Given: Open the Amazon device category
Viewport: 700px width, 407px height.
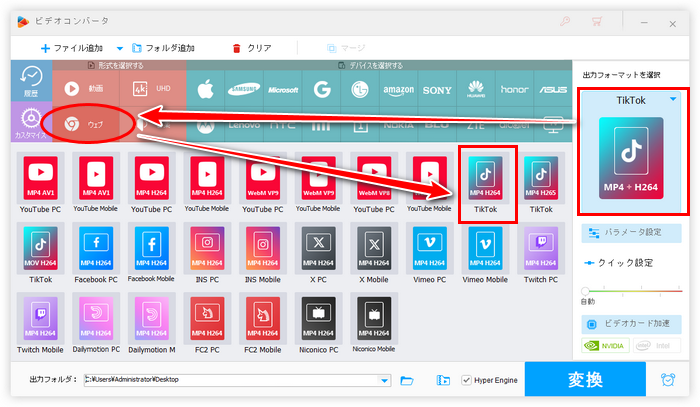Looking at the screenshot, I should pyautogui.click(x=399, y=89).
